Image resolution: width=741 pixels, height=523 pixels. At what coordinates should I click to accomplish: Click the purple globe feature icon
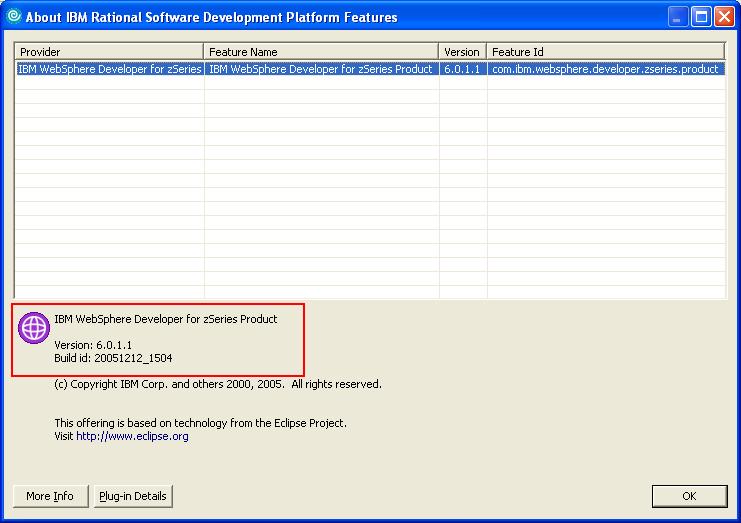tap(34, 327)
